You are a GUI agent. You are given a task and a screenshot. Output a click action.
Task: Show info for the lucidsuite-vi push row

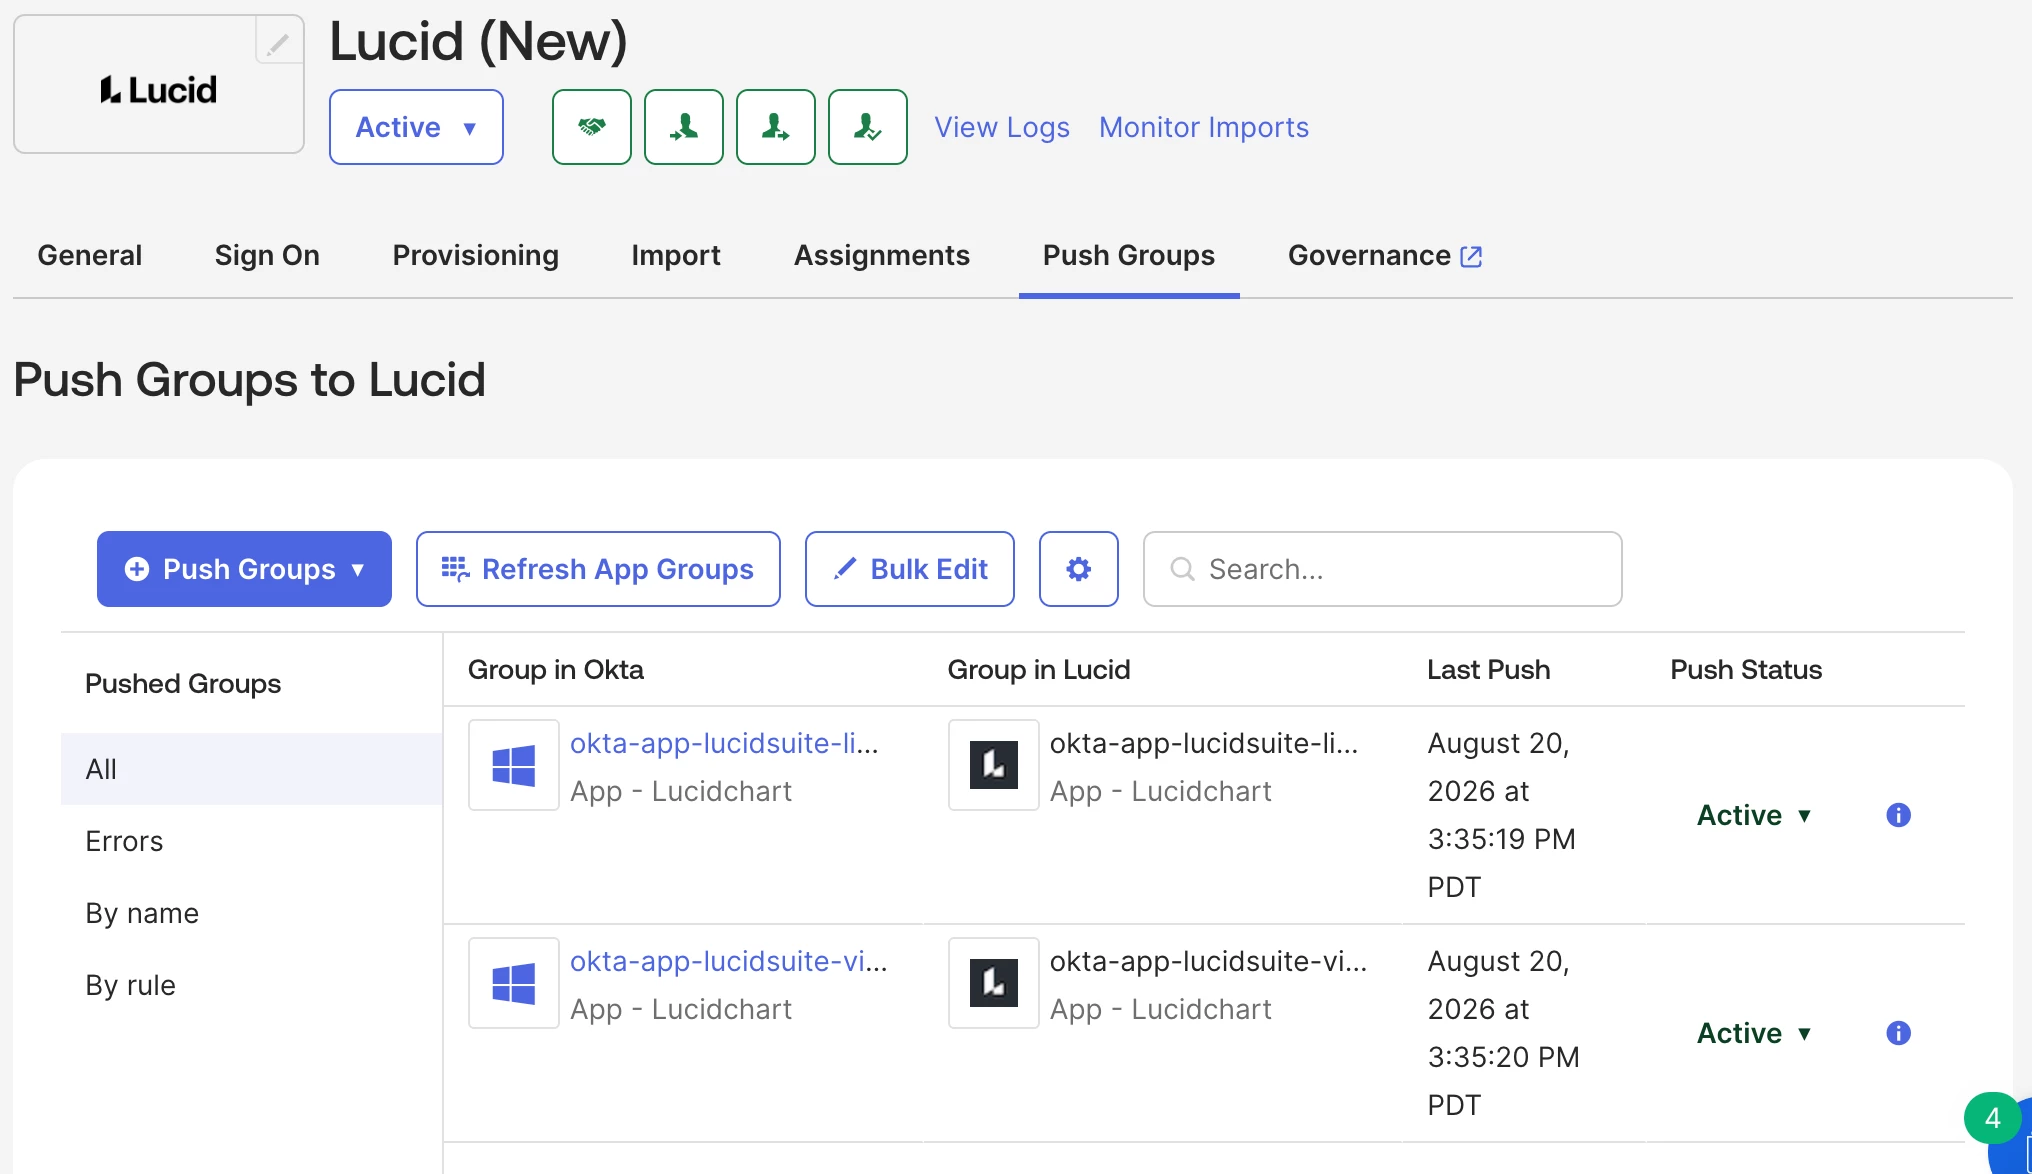tap(1898, 1033)
